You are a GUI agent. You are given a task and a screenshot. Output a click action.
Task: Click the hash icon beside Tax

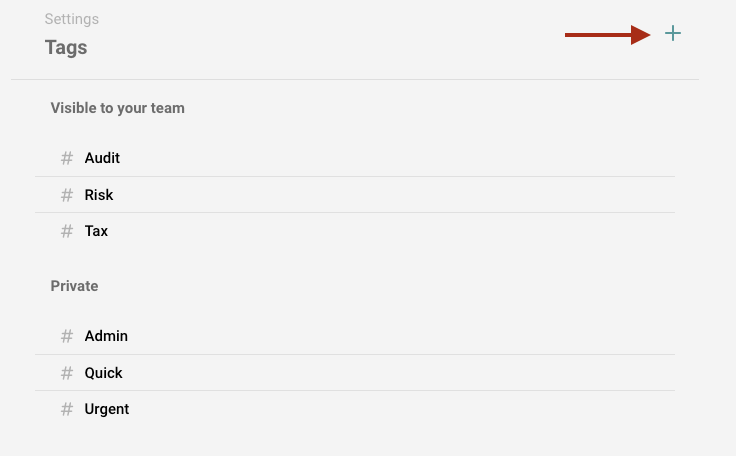coord(67,231)
